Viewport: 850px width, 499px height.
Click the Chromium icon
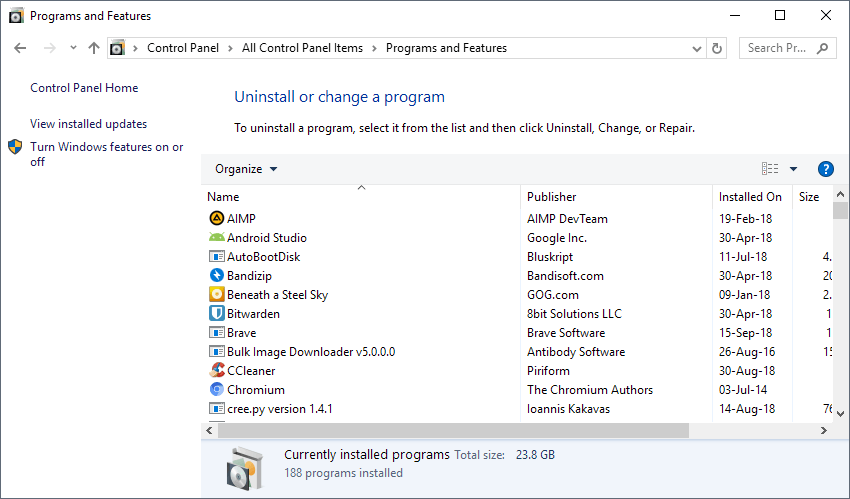coord(216,389)
